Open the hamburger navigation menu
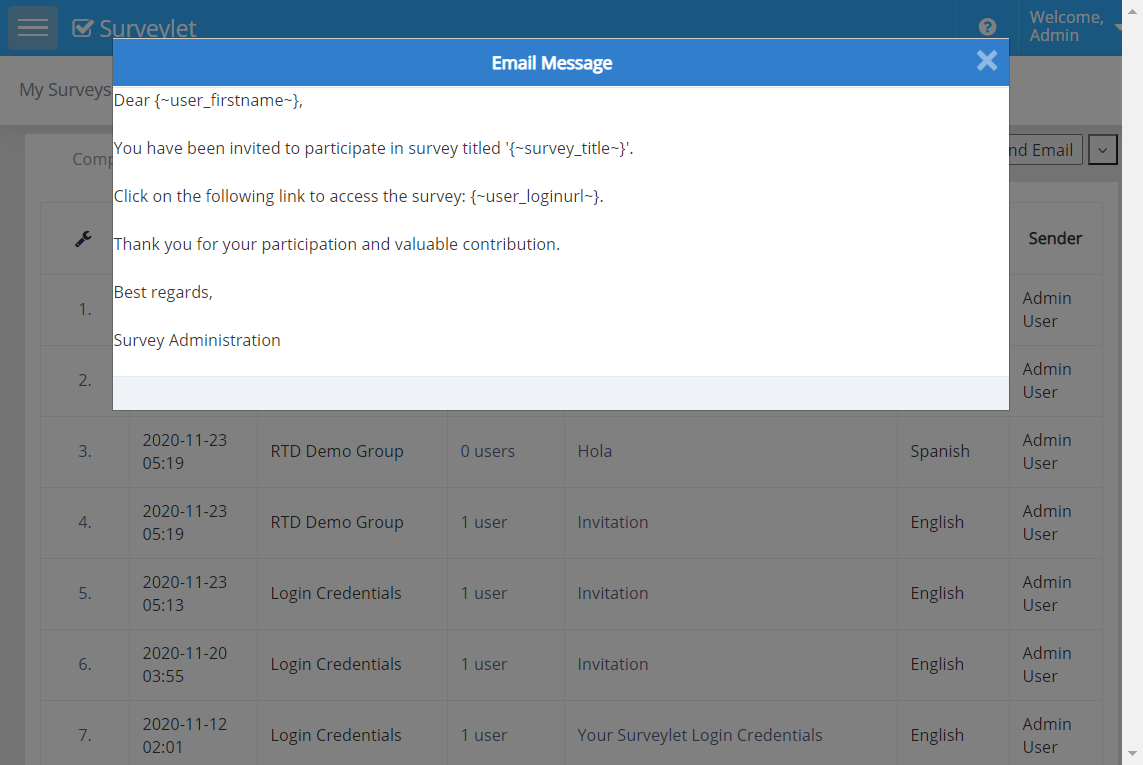 coord(33,28)
